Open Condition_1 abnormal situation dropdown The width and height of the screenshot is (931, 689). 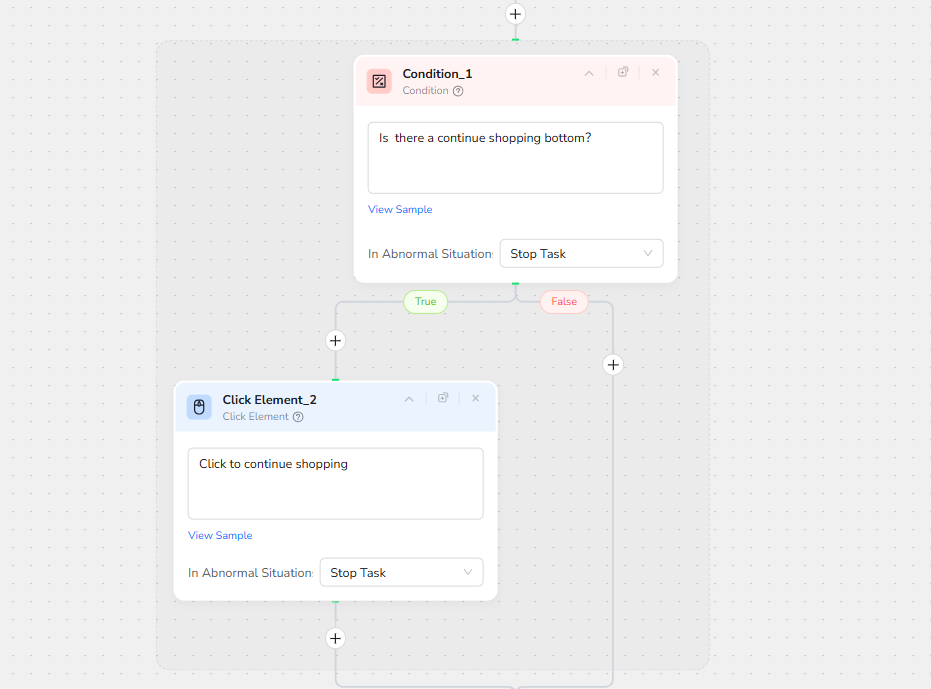[581, 254]
